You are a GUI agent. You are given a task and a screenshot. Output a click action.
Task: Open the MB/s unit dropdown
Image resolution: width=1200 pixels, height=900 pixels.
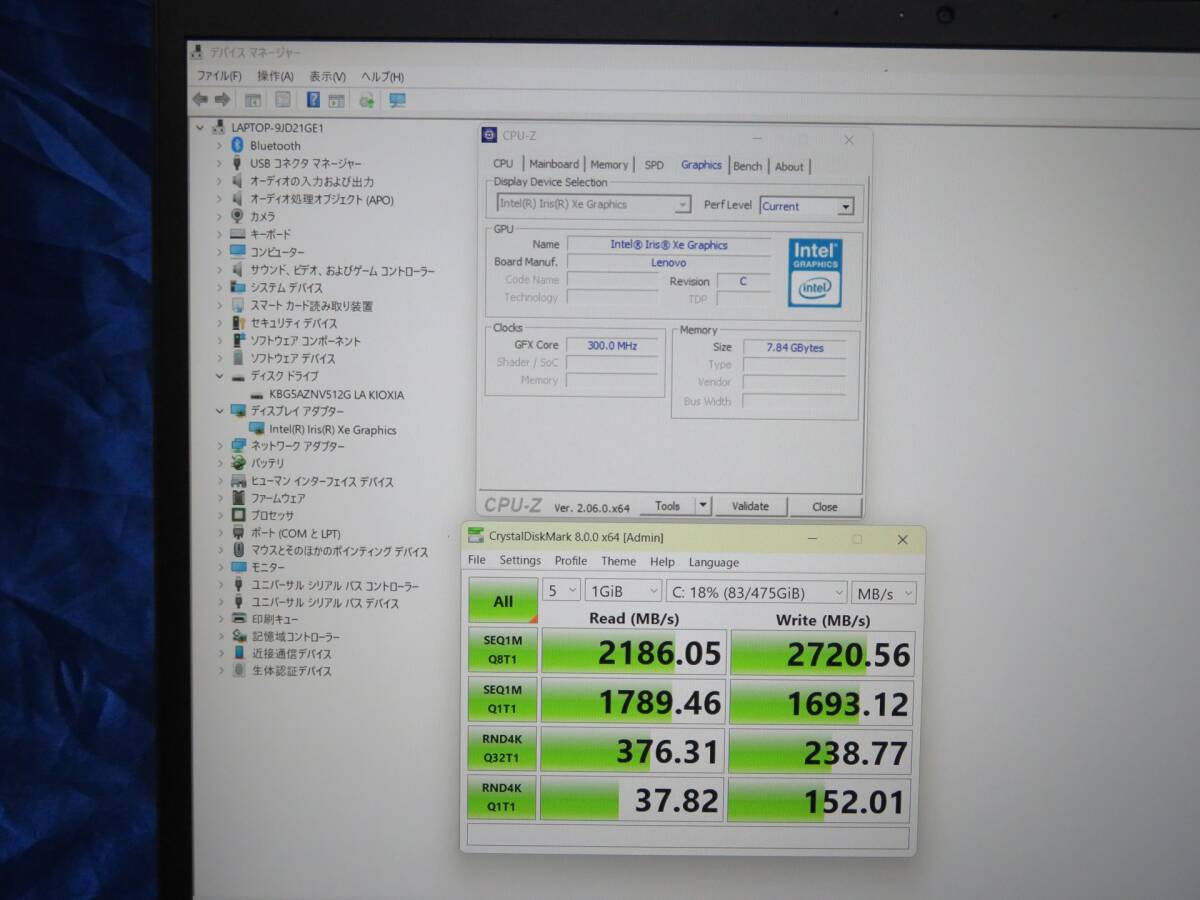point(885,593)
